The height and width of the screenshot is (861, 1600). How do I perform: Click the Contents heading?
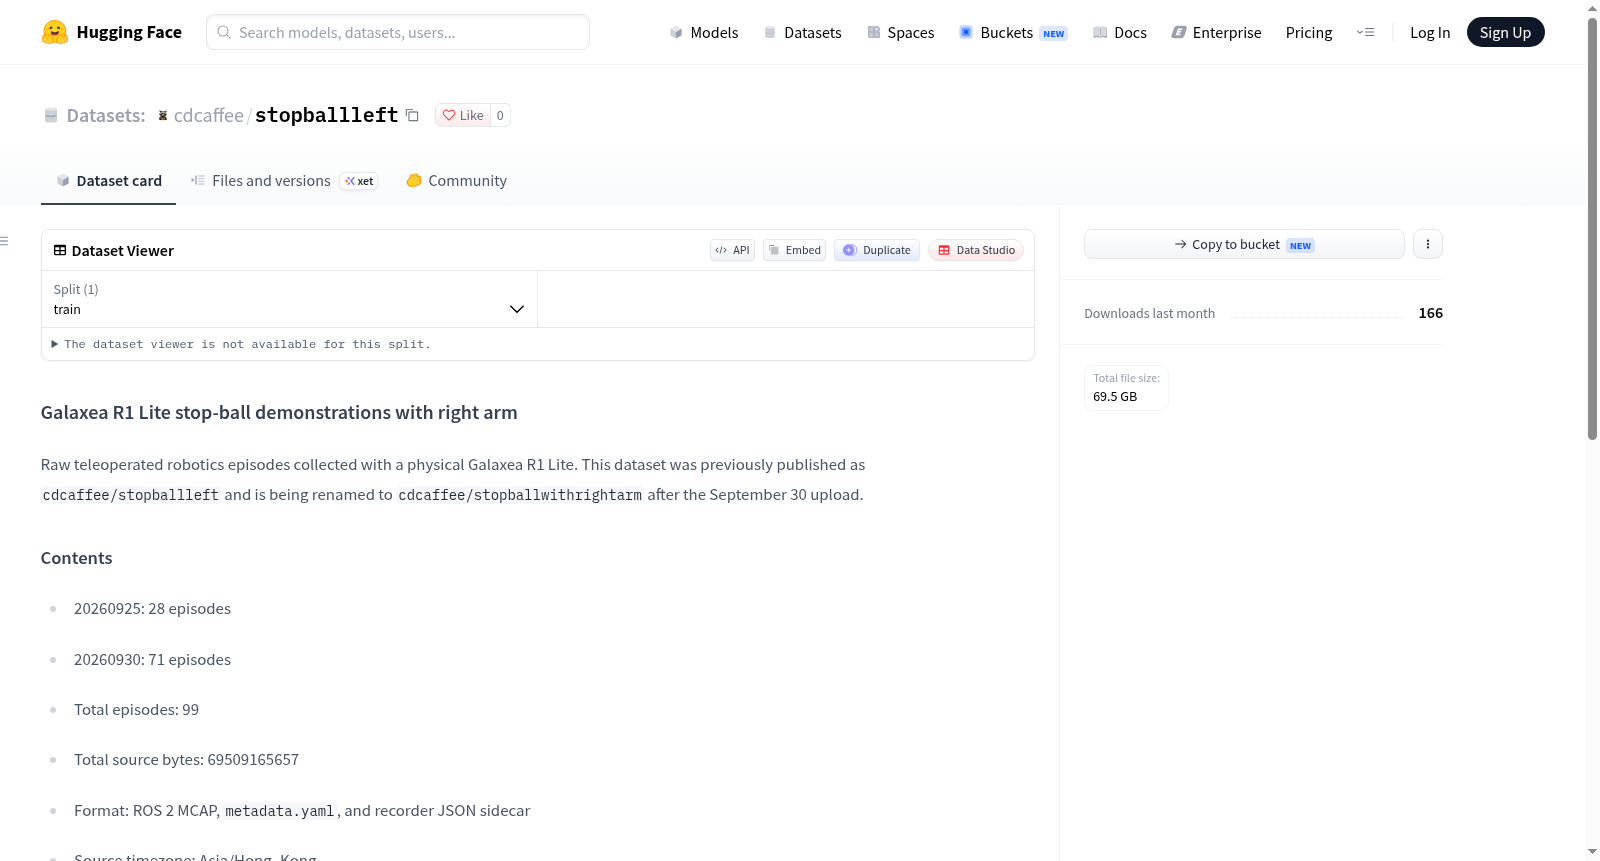pos(76,558)
